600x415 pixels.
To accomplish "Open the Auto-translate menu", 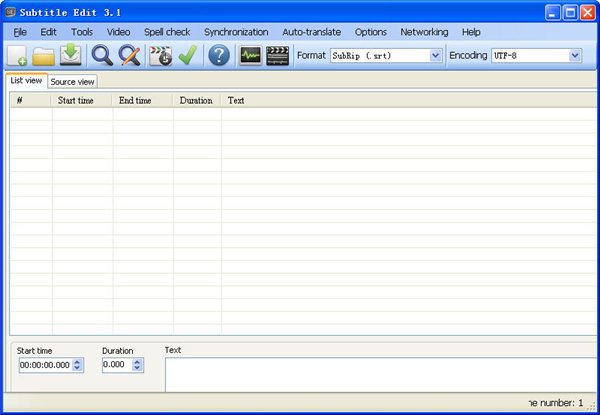I will point(311,32).
